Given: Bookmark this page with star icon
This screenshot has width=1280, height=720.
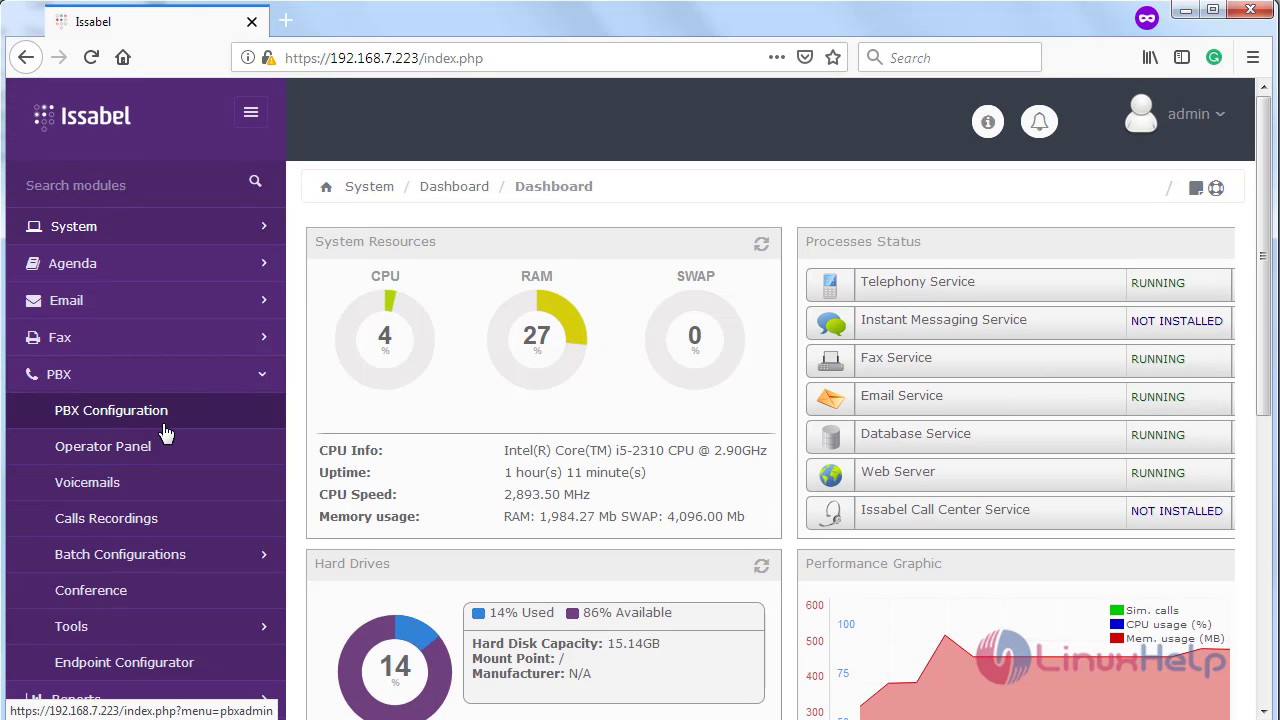Looking at the screenshot, I should click(x=832, y=57).
